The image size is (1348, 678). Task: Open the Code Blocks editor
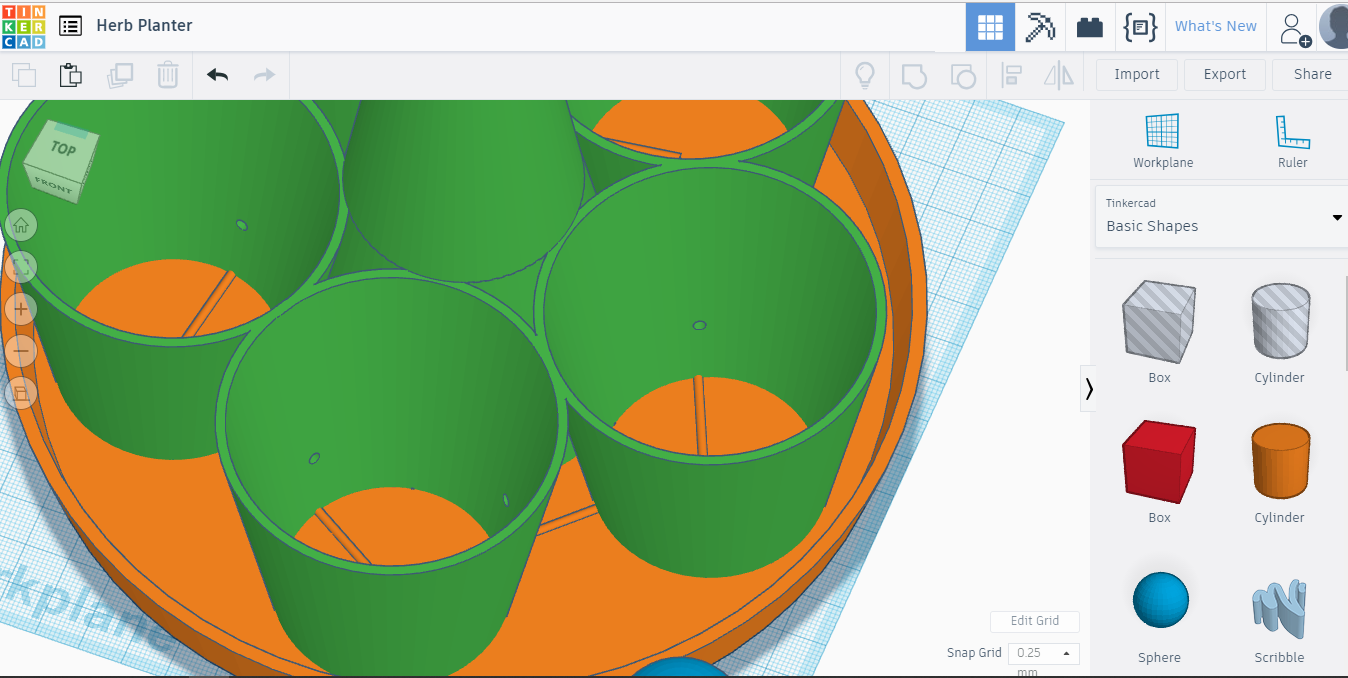point(1140,27)
